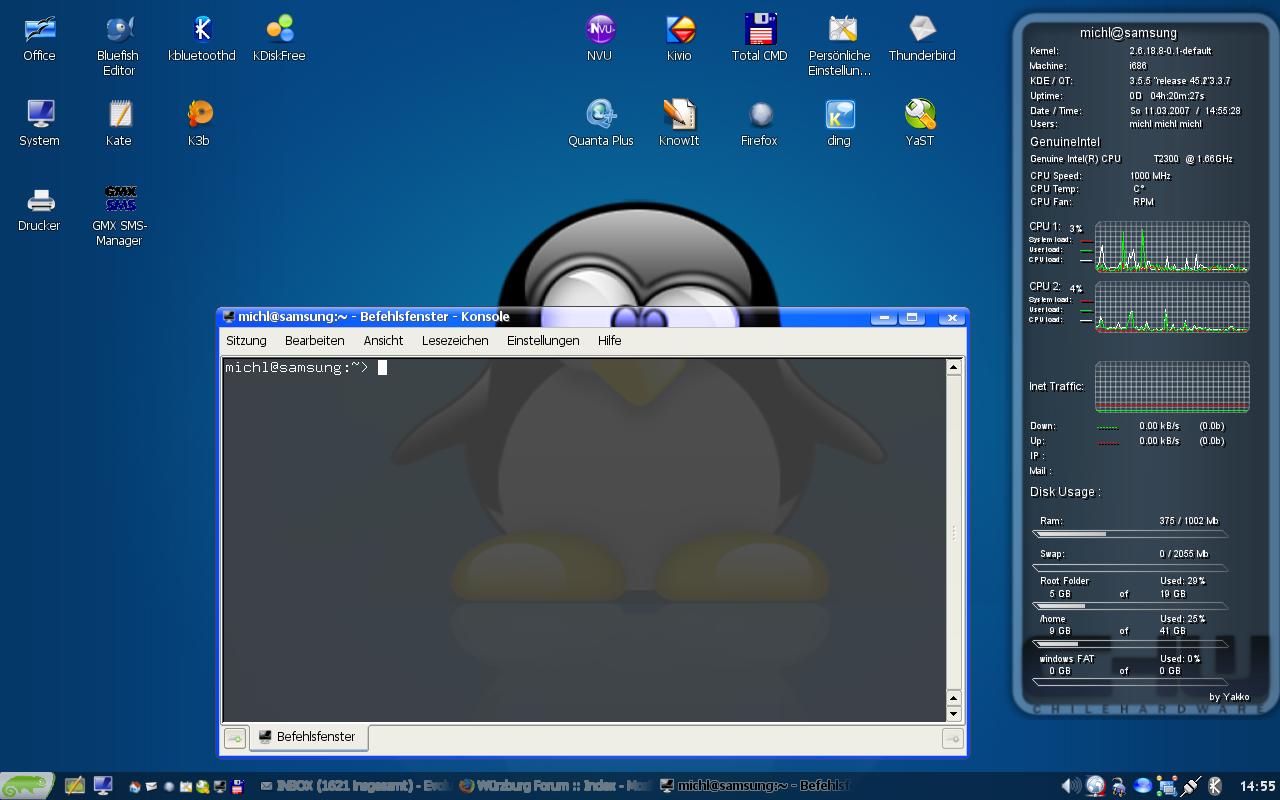Screen dimensions: 1280x800
Task: Open the Bearbeiten menu in Konsole
Action: click(x=314, y=341)
